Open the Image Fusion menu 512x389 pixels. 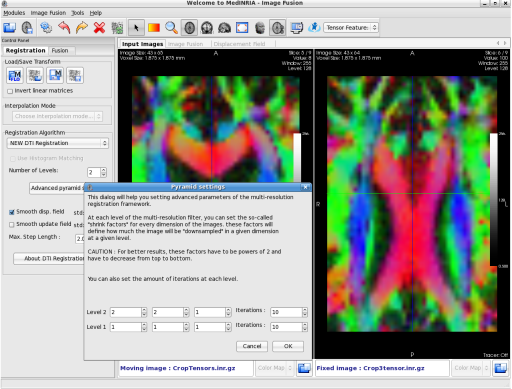pos(48,13)
